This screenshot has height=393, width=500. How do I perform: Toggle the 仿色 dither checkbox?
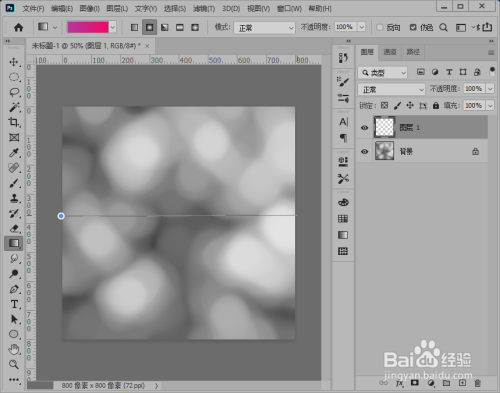pos(413,27)
